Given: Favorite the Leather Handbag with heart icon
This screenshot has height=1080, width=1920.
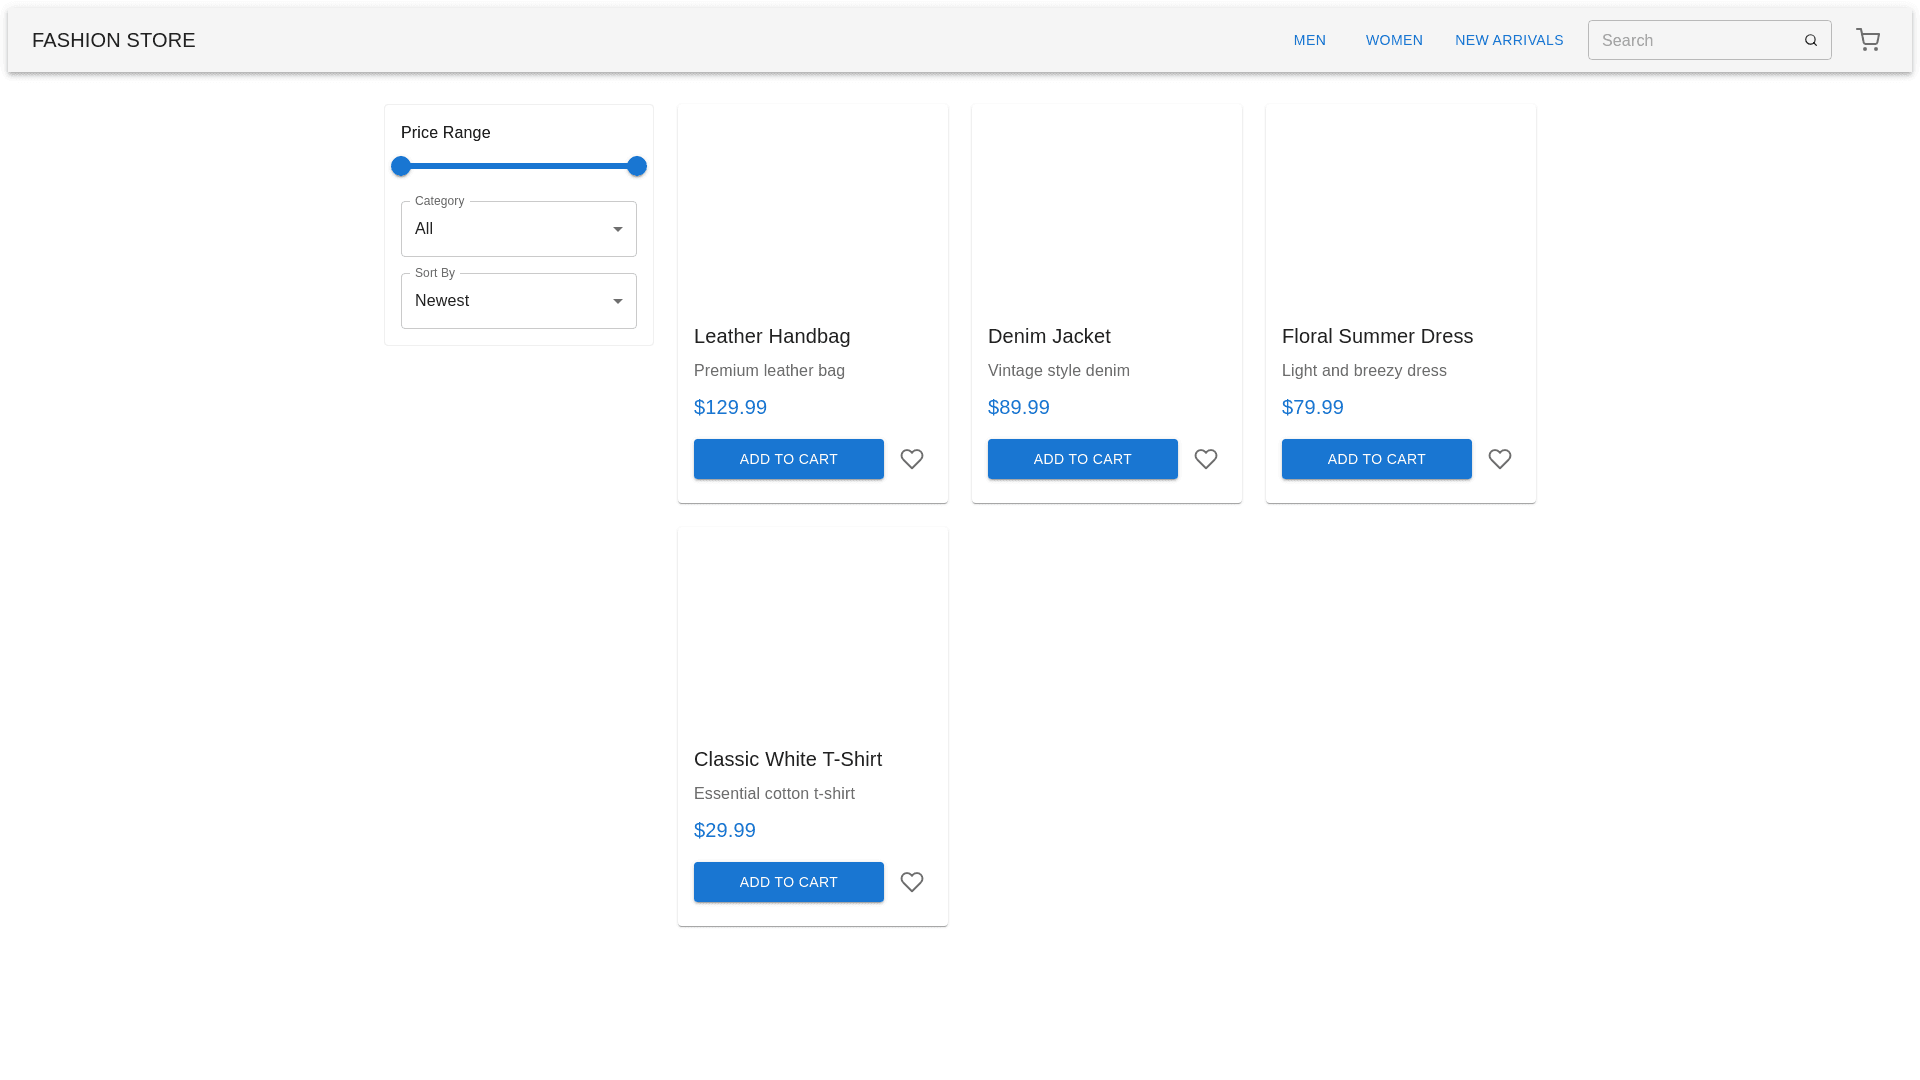Looking at the screenshot, I should 911,459.
